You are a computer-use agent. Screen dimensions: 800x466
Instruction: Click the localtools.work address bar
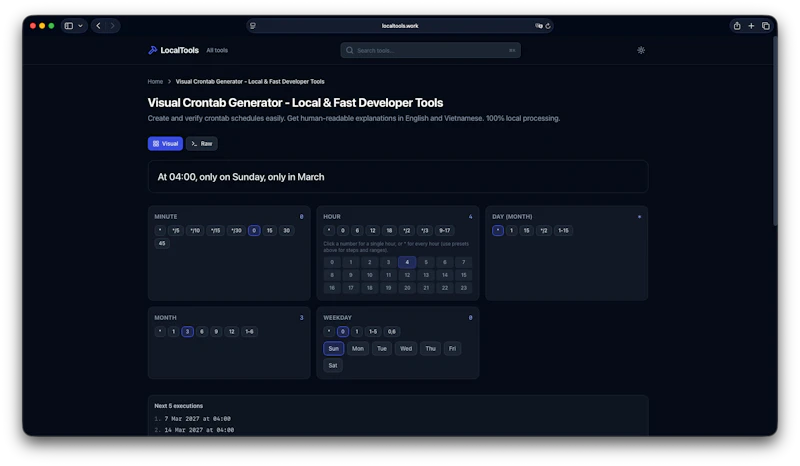coord(400,26)
